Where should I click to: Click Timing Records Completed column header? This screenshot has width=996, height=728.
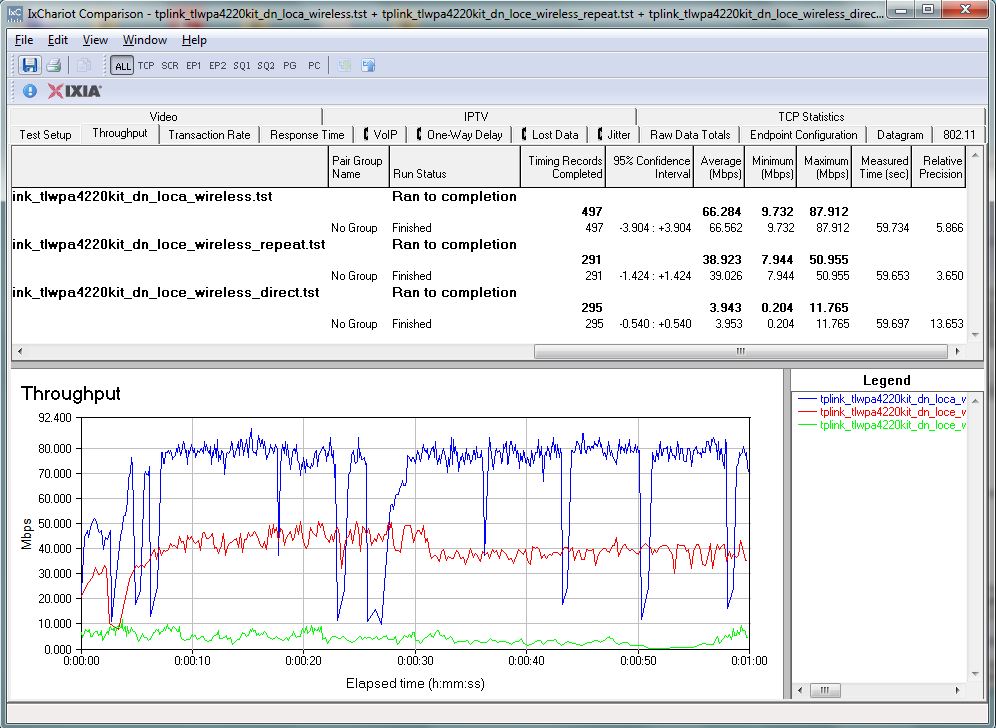click(x=563, y=167)
